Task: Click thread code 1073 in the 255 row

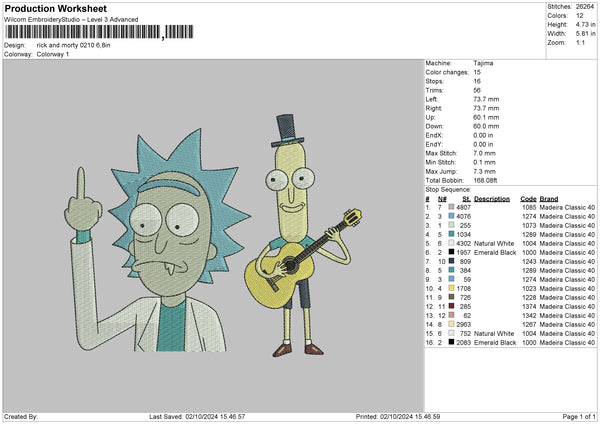Action: tap(529, 225)
